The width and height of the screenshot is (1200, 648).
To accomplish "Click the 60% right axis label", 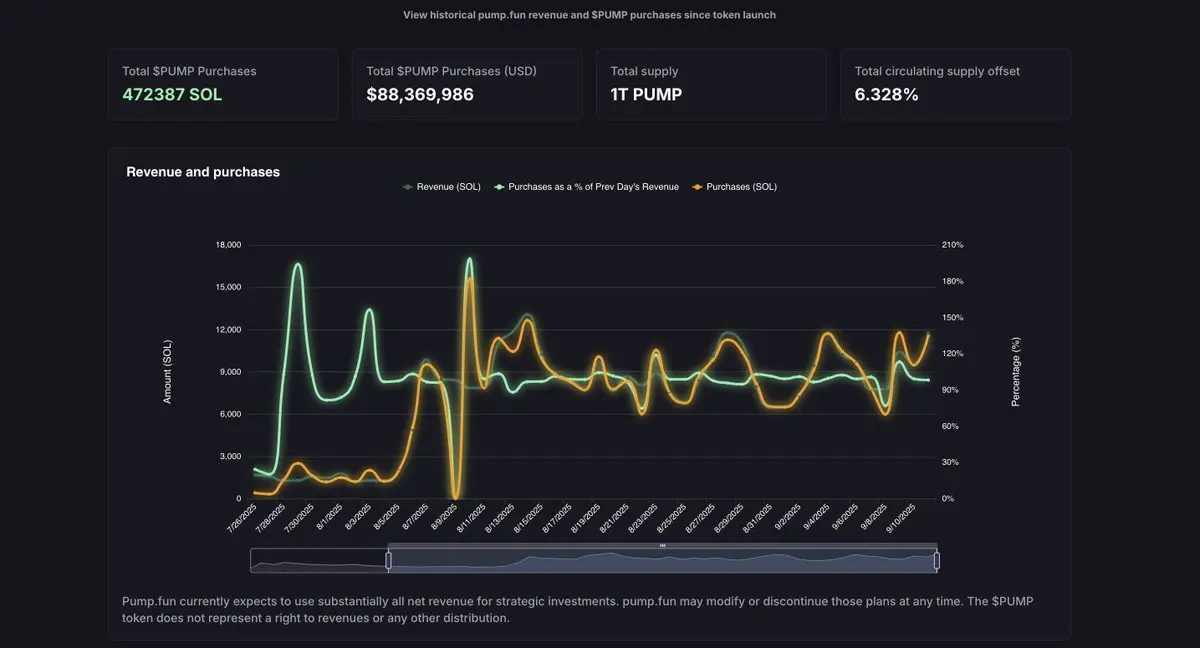I will (950, 426).
